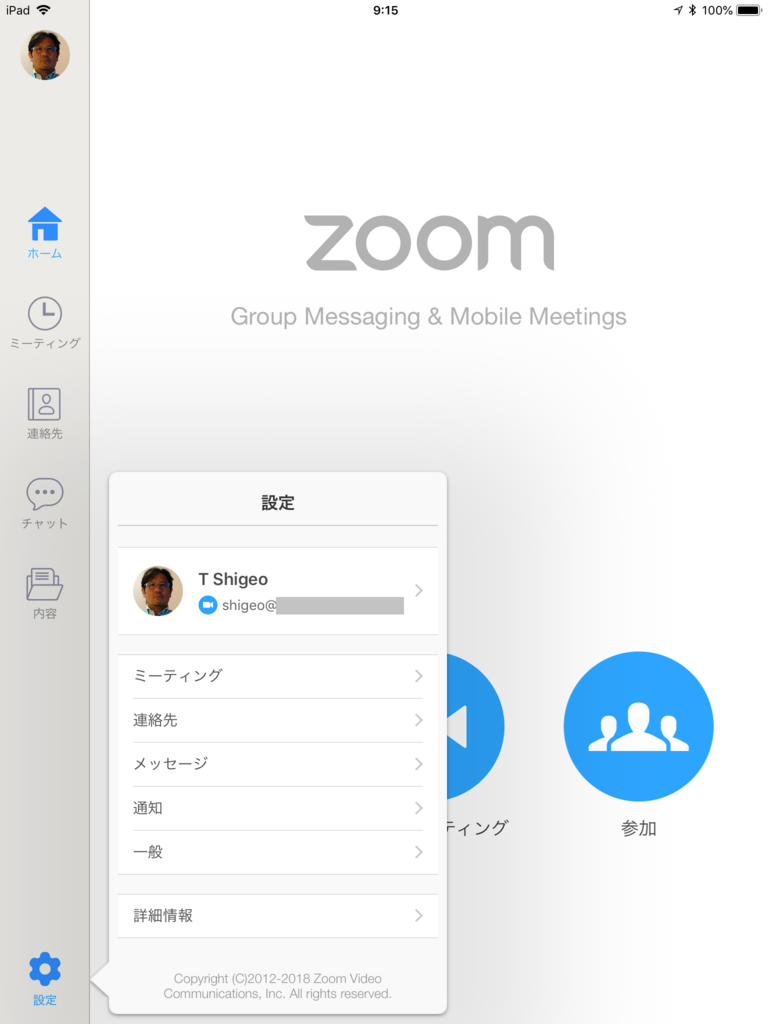The width and height of the screenshot is (768, 1024).
Task: Expand chevron beside メッセージ setting
Action: [x=419, y=764]
